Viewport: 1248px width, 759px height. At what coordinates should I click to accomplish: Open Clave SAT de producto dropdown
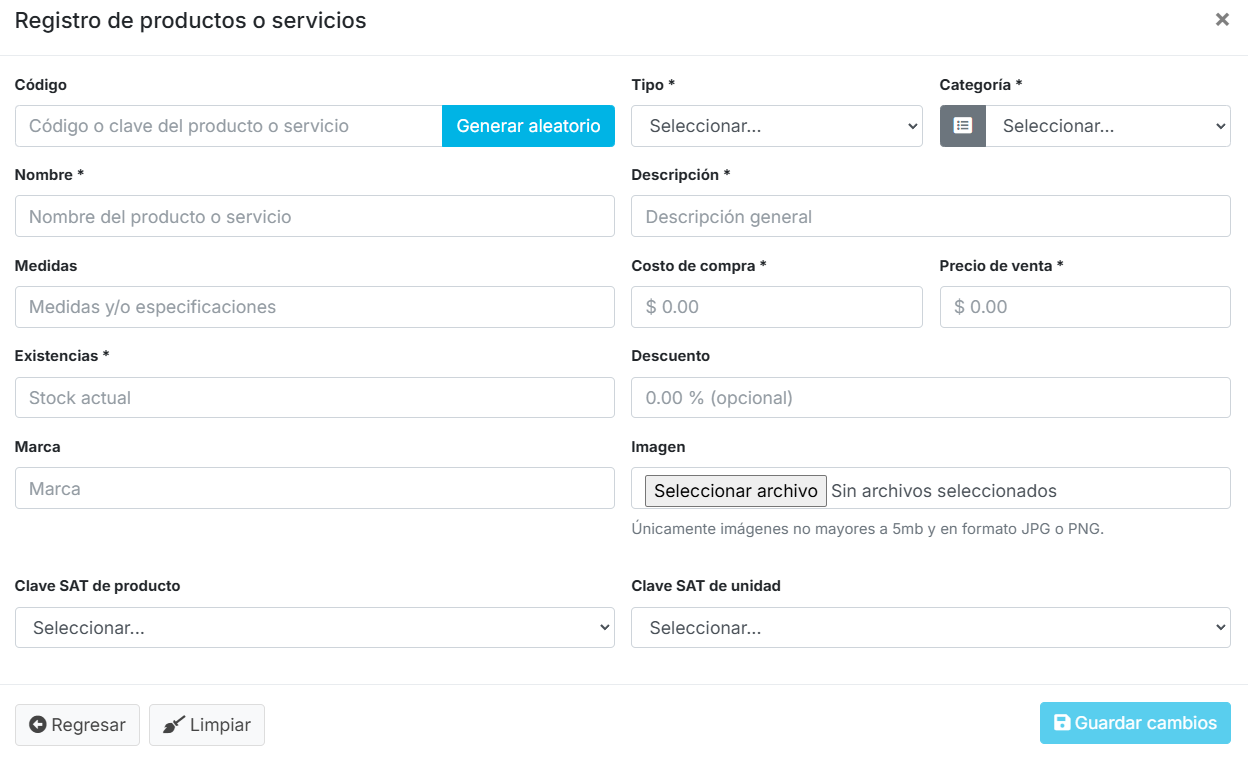(x=314, y=628)
